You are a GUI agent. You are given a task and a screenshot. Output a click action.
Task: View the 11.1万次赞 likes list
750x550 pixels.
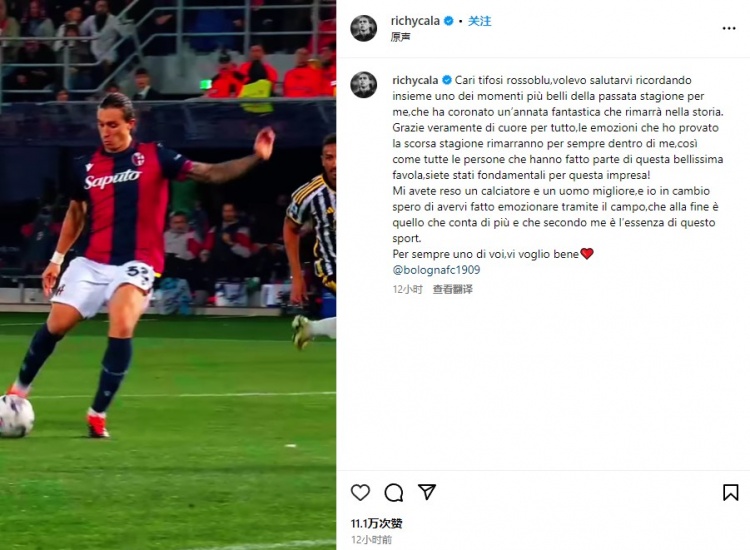click(376, 523)
